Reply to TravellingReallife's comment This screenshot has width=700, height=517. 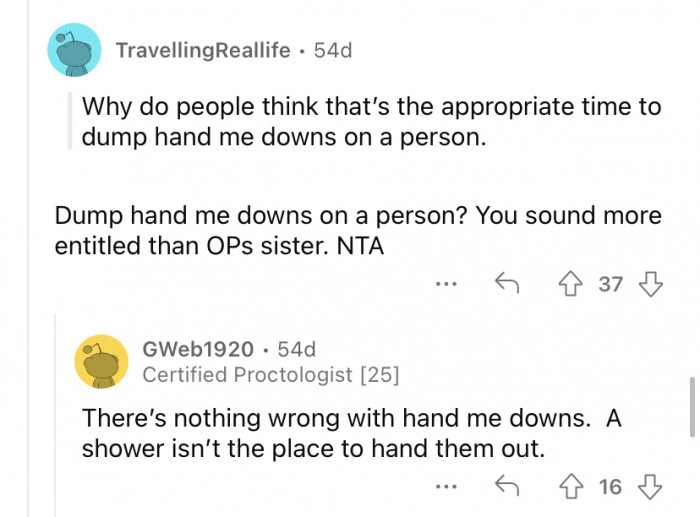pyautogui.click(x=506, y=284)
